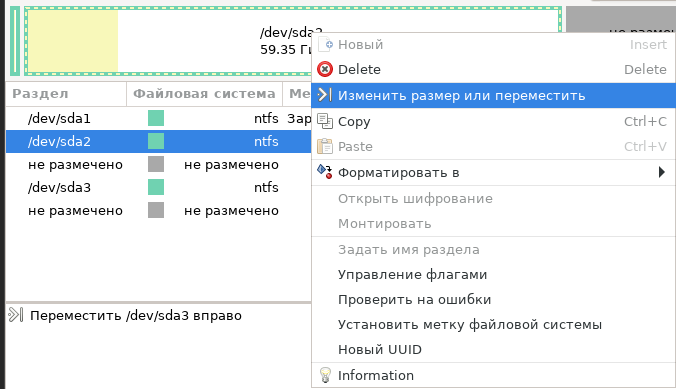This screenshot has width=676, height=389.
Task: Click the Information lightbulb icon
Action: tap(325, 375)
